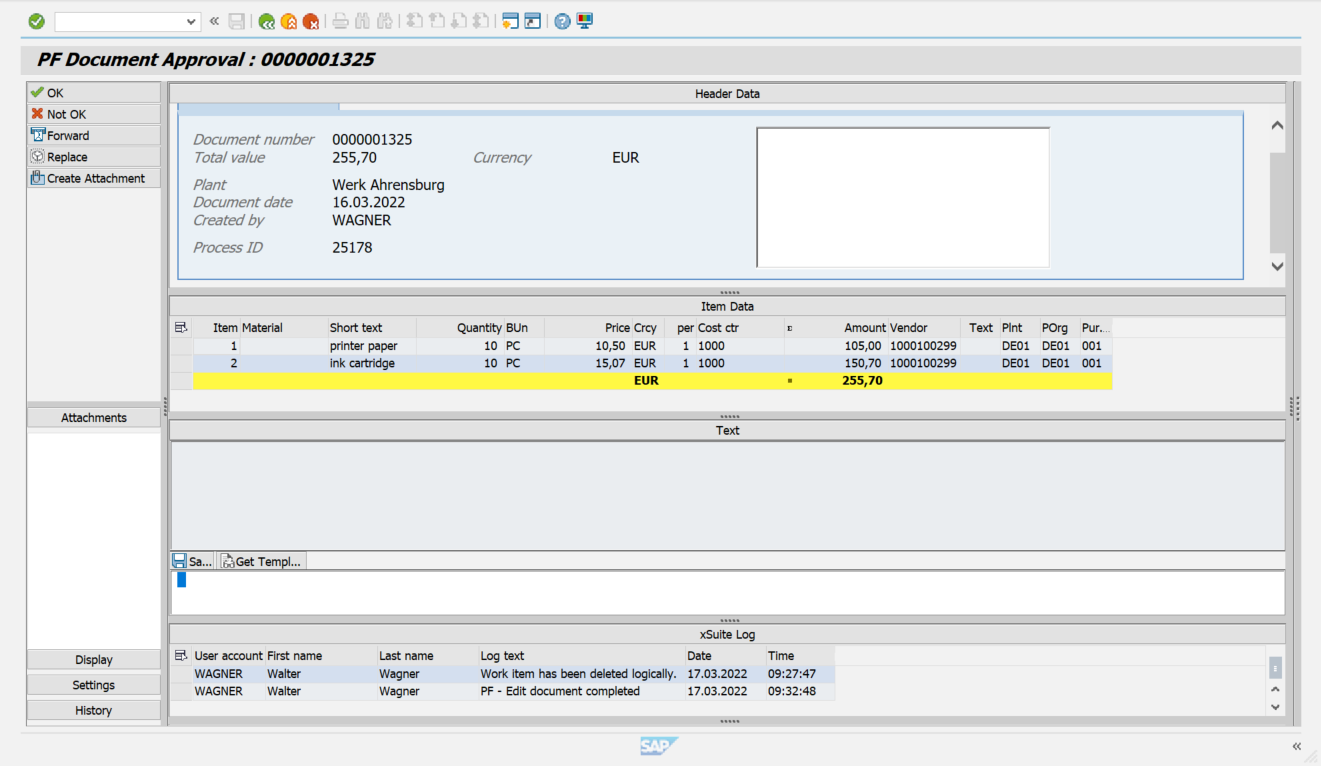Click the layout icon in xSuite Log
The width and height of the screenshot is (1321, 766).
(183, 655)
